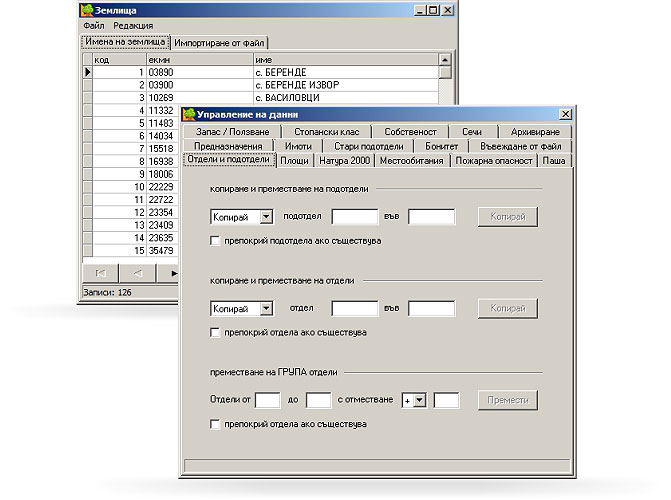Viewport: 671px width, 500px height.
Task: Open Копирай dropdown for подотдел
Action: (266, 216)
